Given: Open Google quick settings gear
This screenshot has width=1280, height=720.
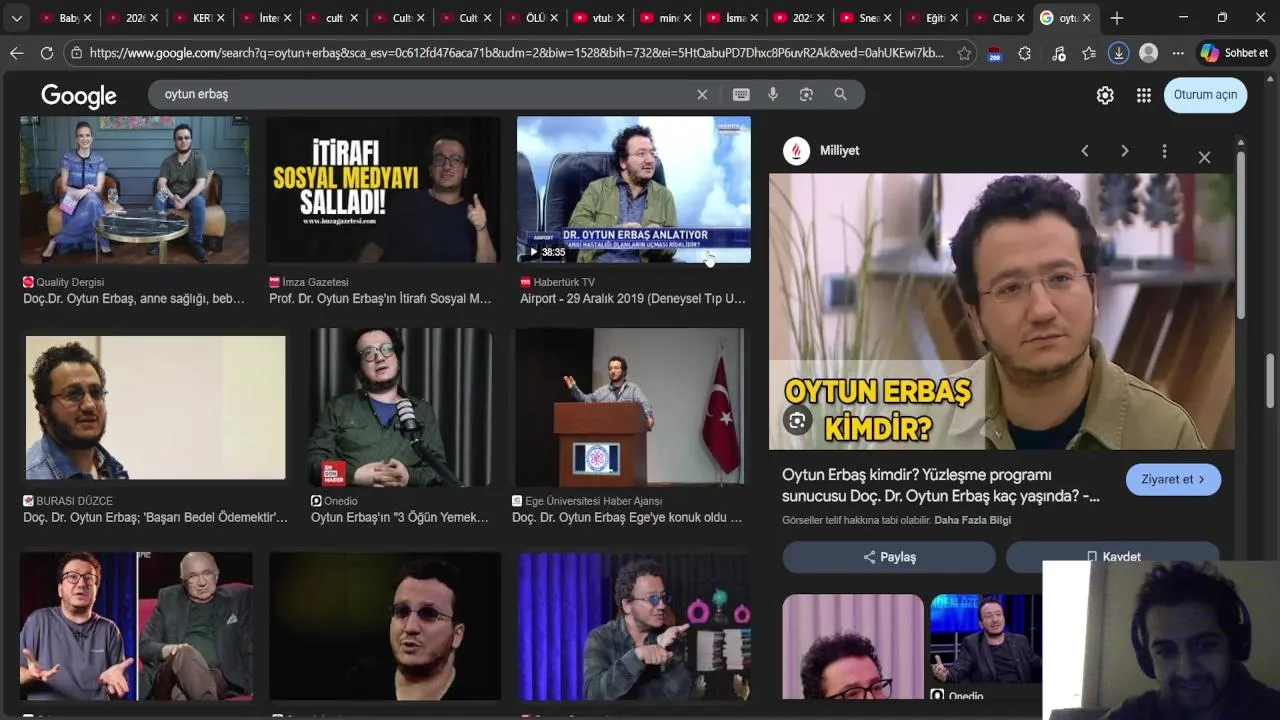Looking at the screenshot, I should coord(1105,95).
